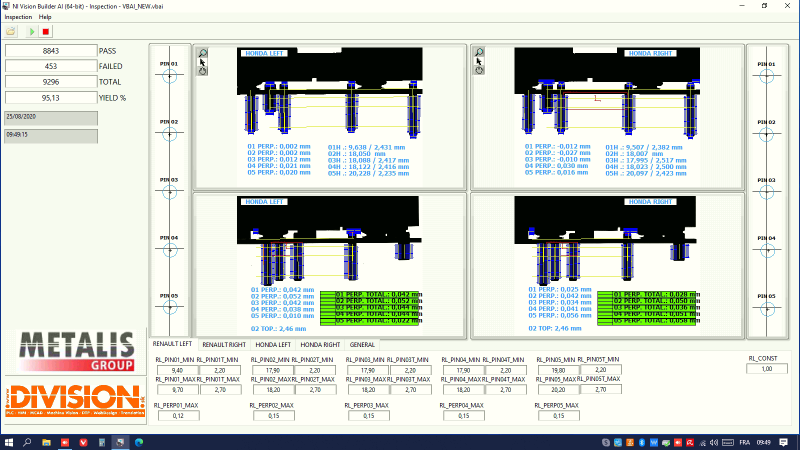Open the Inspection menu
The image size is (800, 450).
(18, 17)
